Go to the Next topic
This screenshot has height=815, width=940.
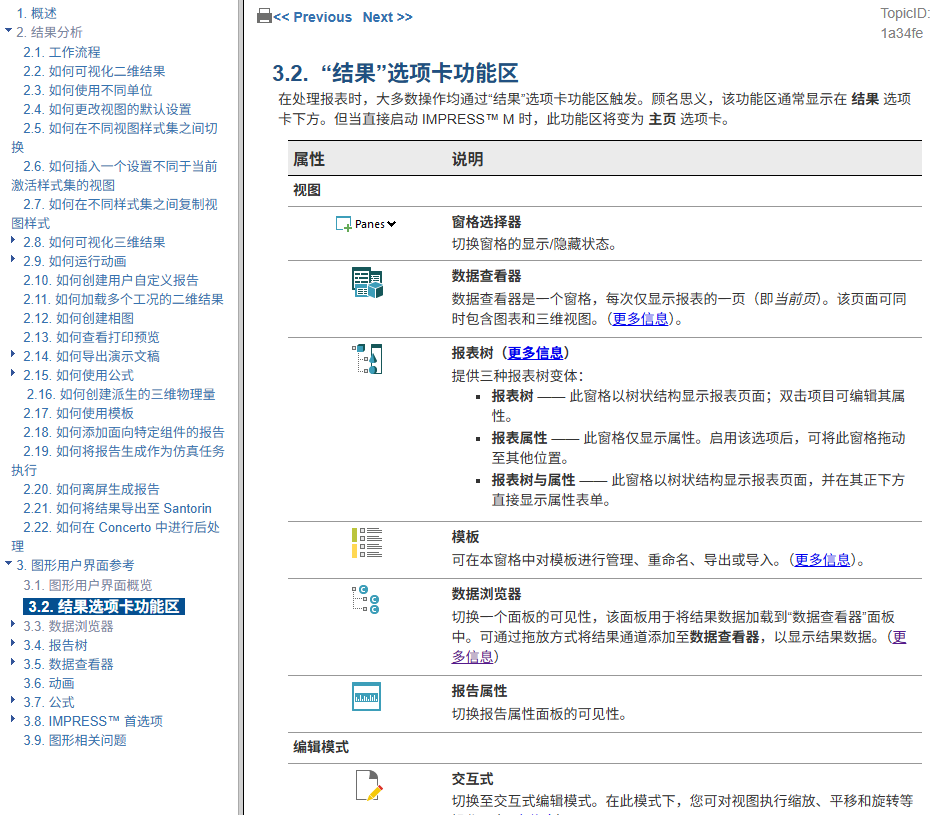(x=387, y=17)
